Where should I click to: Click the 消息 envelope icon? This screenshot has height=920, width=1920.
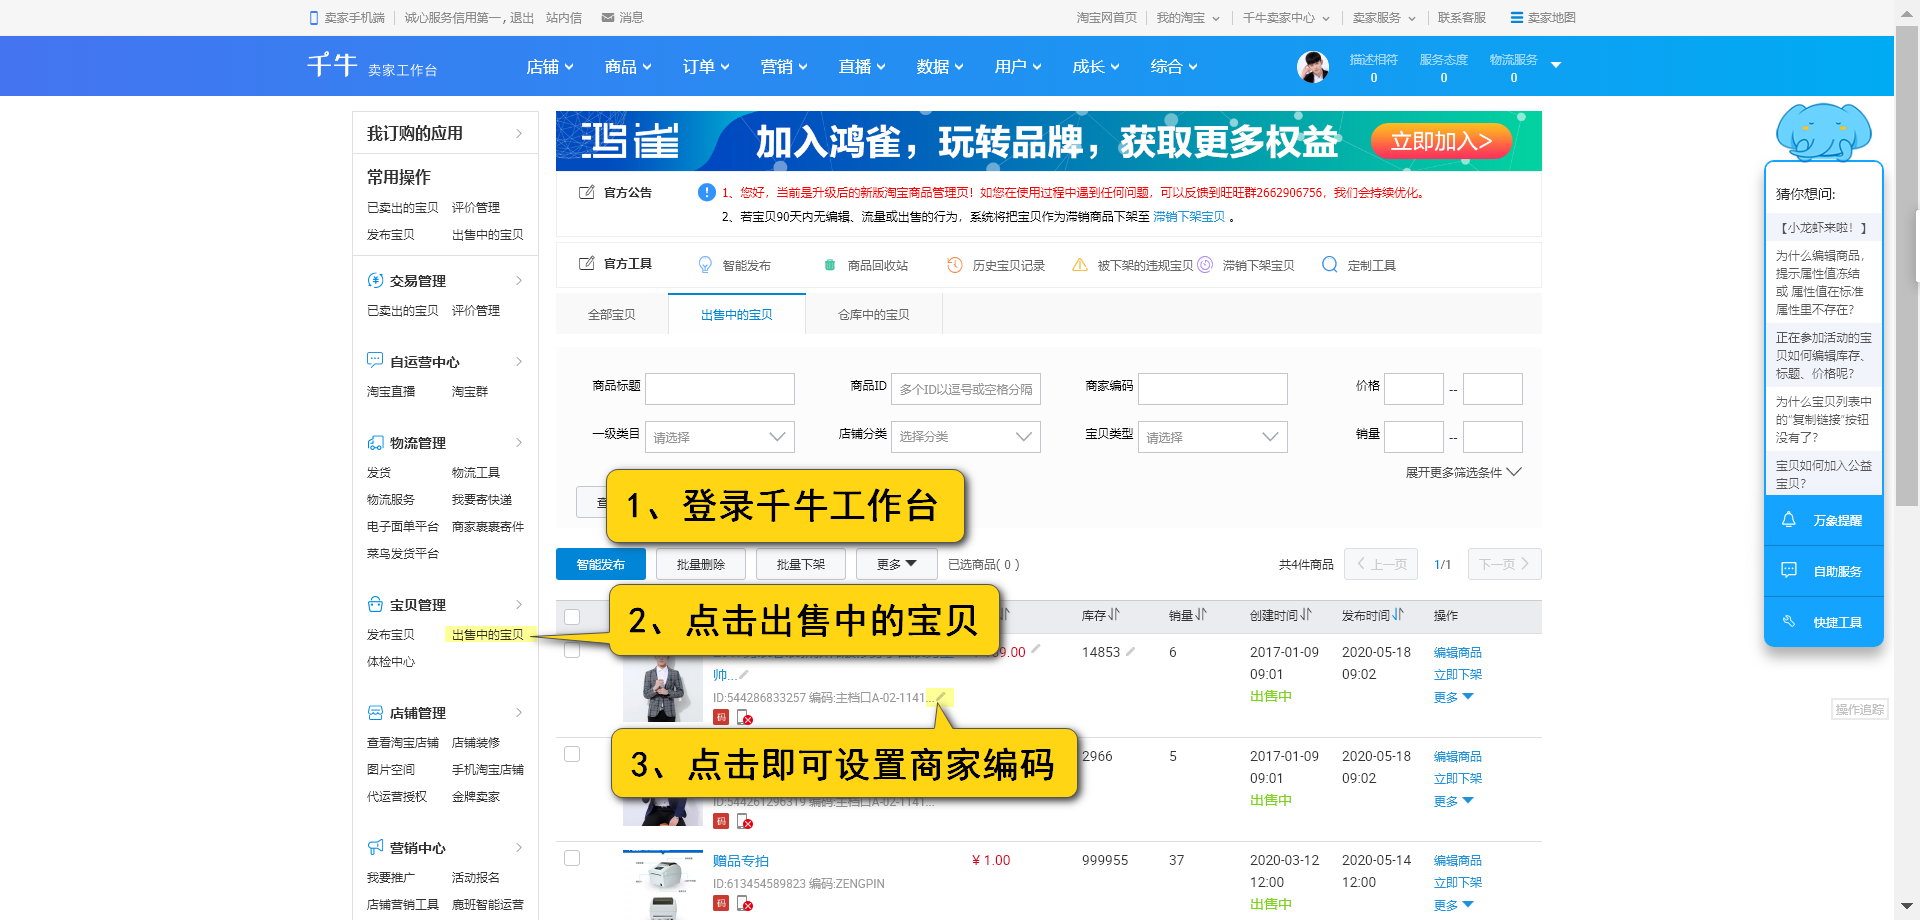pyautogui.click(x=608, y=18)
